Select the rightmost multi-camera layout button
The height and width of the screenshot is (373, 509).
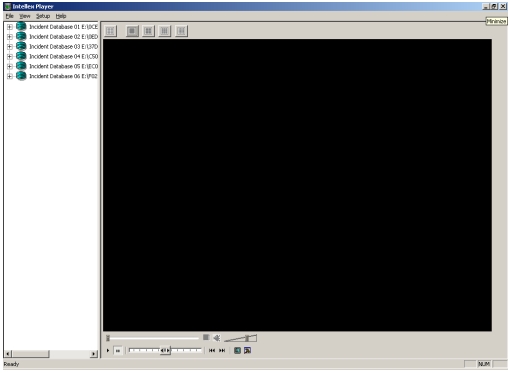pyautogui.click(x=181, y=31)
